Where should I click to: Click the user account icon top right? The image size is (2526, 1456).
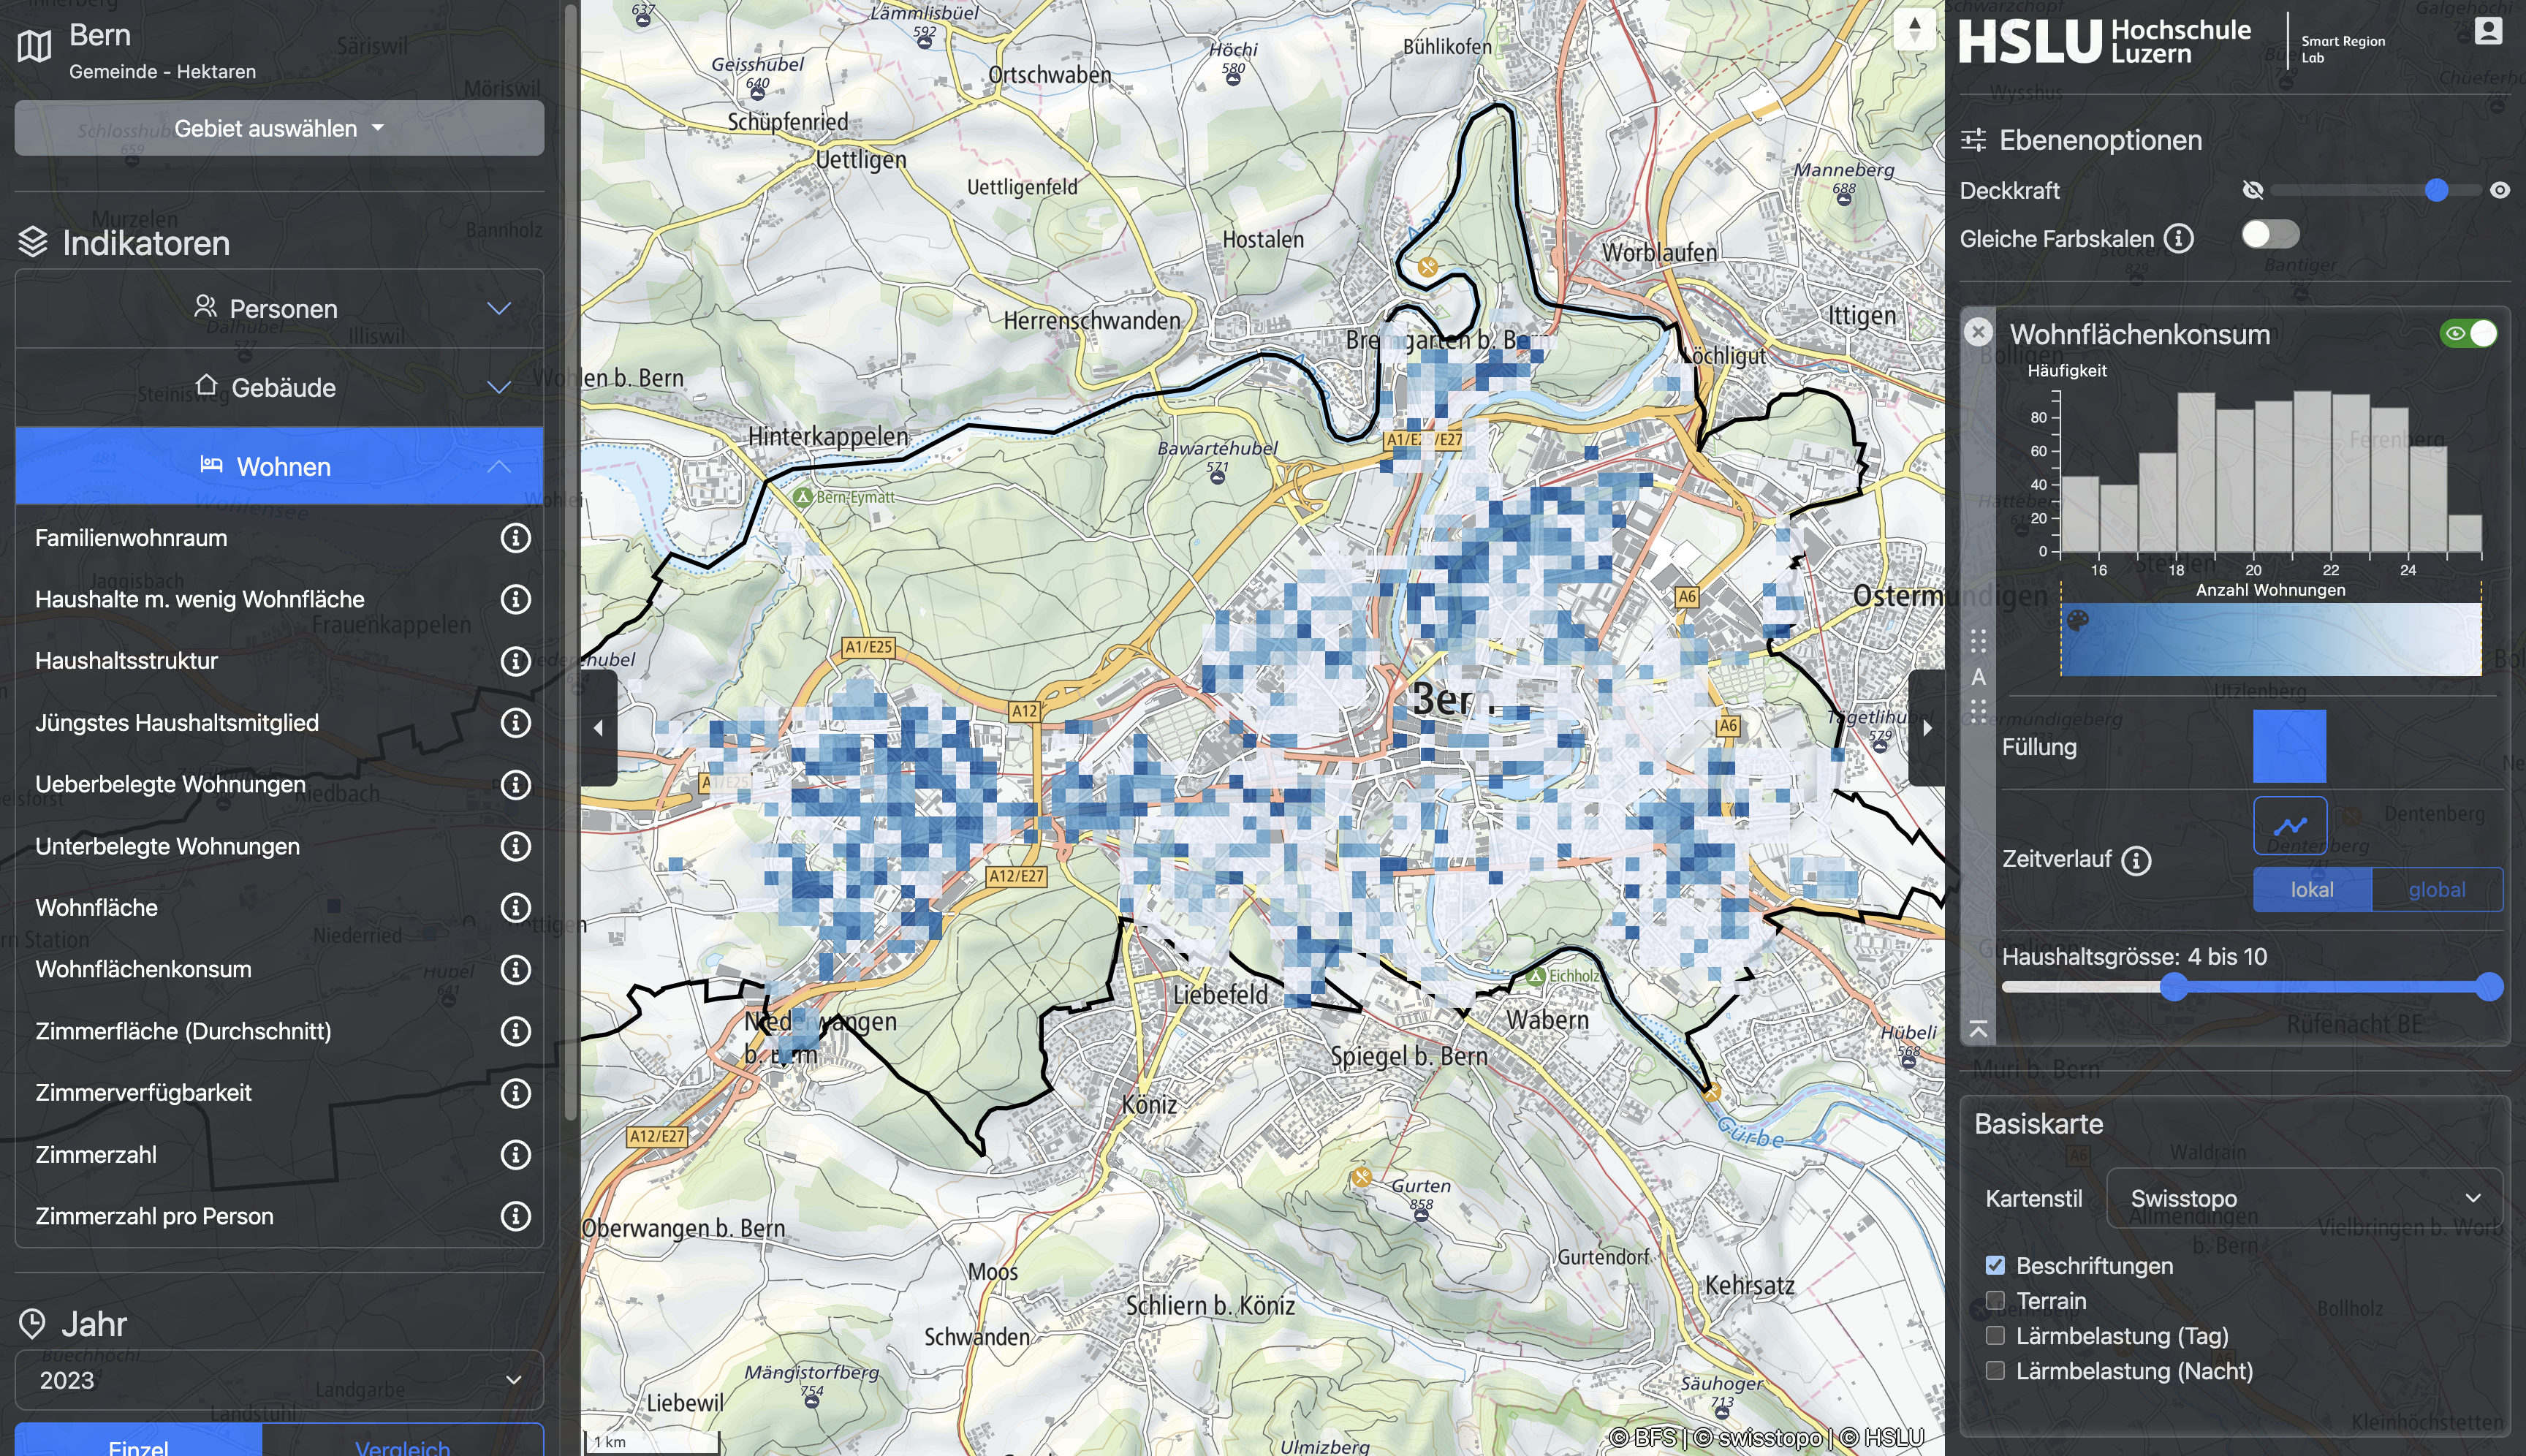tap(2488, 31)
